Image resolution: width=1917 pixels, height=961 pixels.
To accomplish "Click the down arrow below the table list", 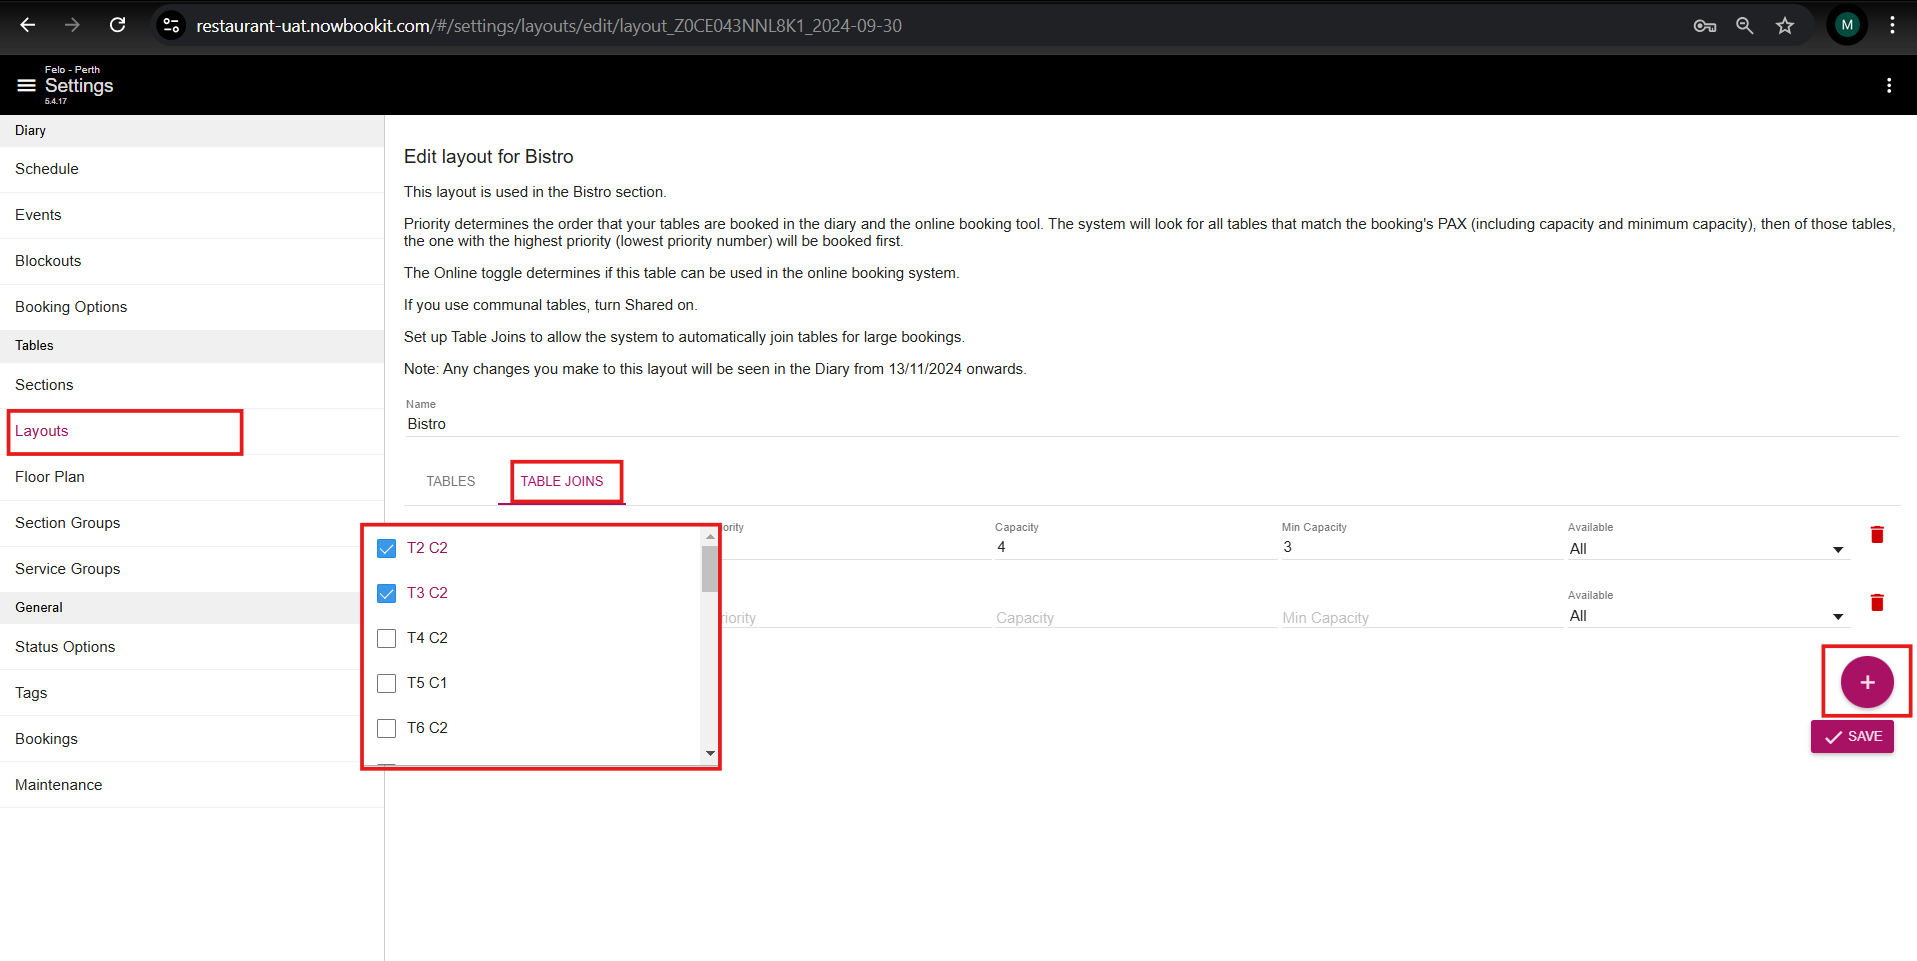I will (710, 753).
